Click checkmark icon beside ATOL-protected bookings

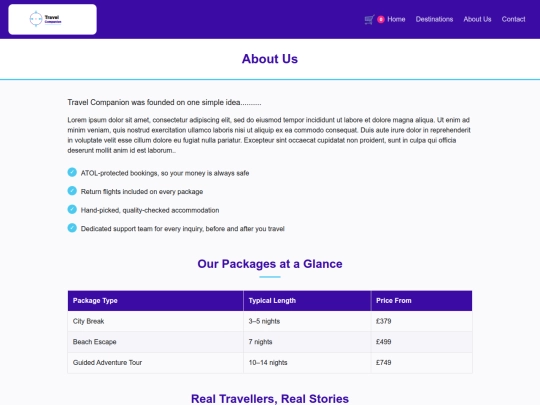click(x=72, y=172)
